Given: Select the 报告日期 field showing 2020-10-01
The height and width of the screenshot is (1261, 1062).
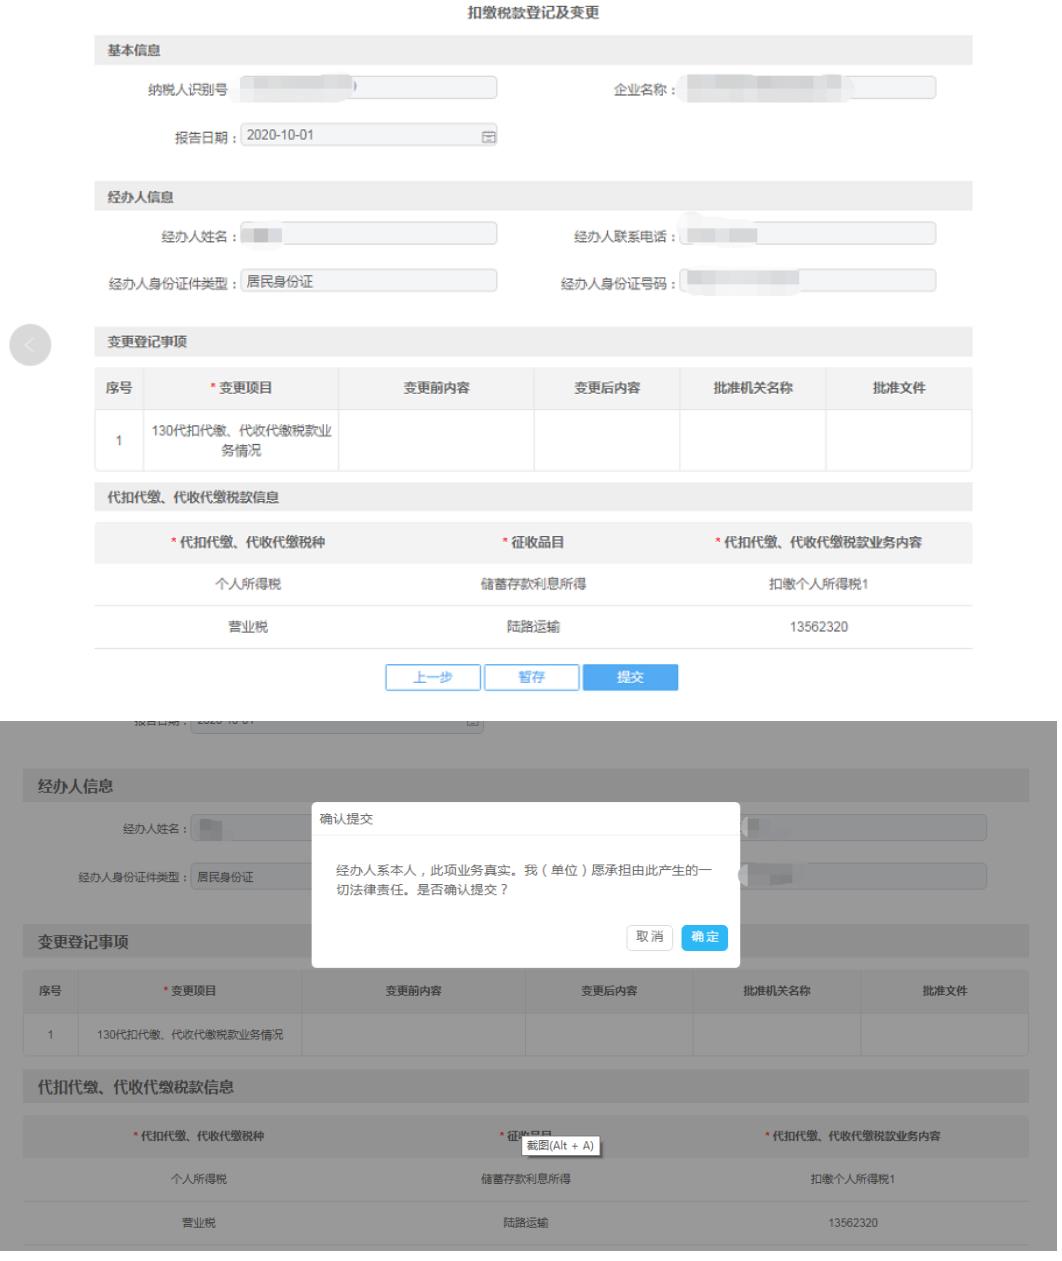Looking at the screenshot, I should pyautogui.click(x=360, y=136).
